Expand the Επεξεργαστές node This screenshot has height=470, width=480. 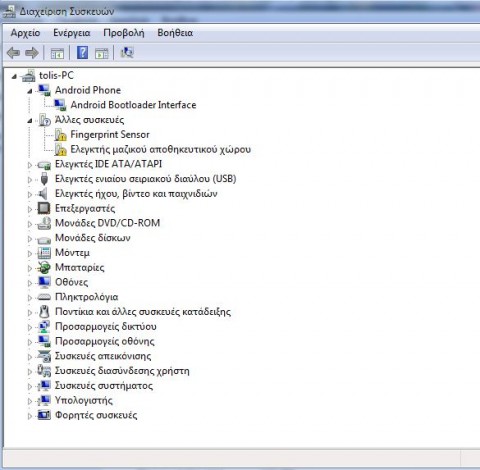pos(30,209)
